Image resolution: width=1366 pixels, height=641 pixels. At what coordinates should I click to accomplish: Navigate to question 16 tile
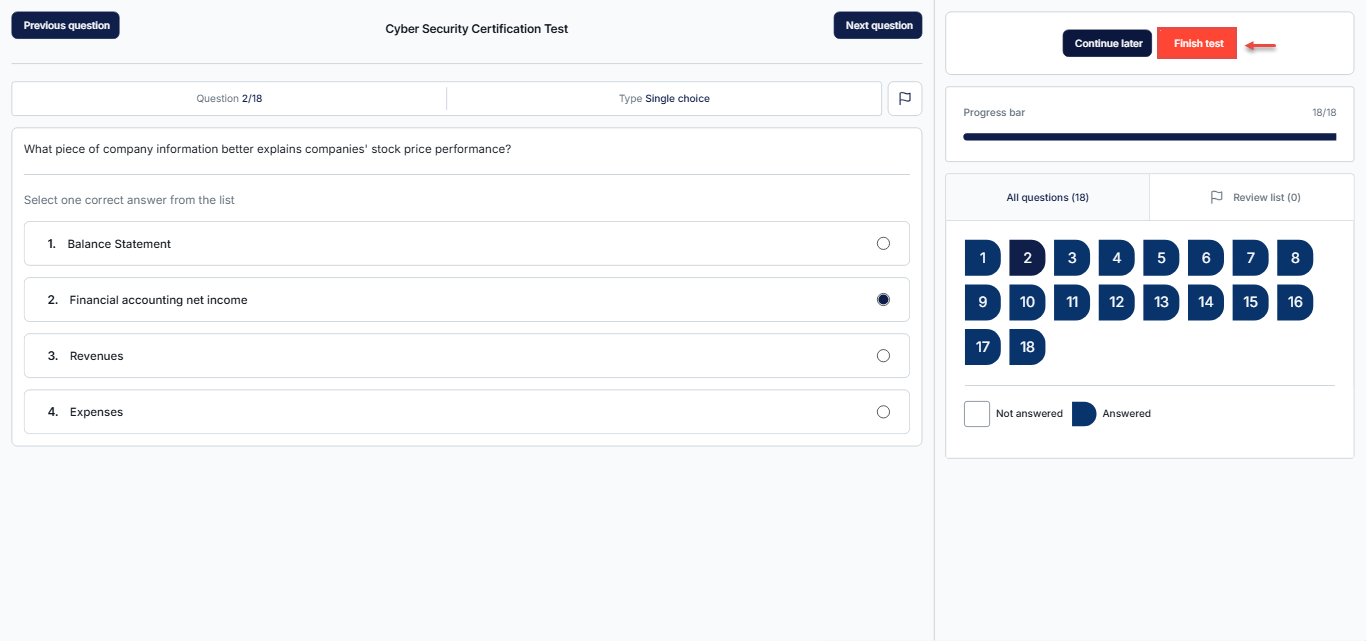[x=1295, y=302]
